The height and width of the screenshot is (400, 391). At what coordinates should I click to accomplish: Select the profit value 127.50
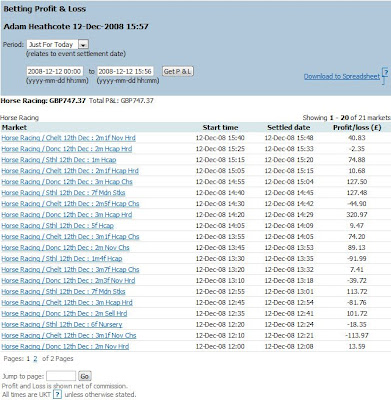pyautogui.click(x=357, y=182)
